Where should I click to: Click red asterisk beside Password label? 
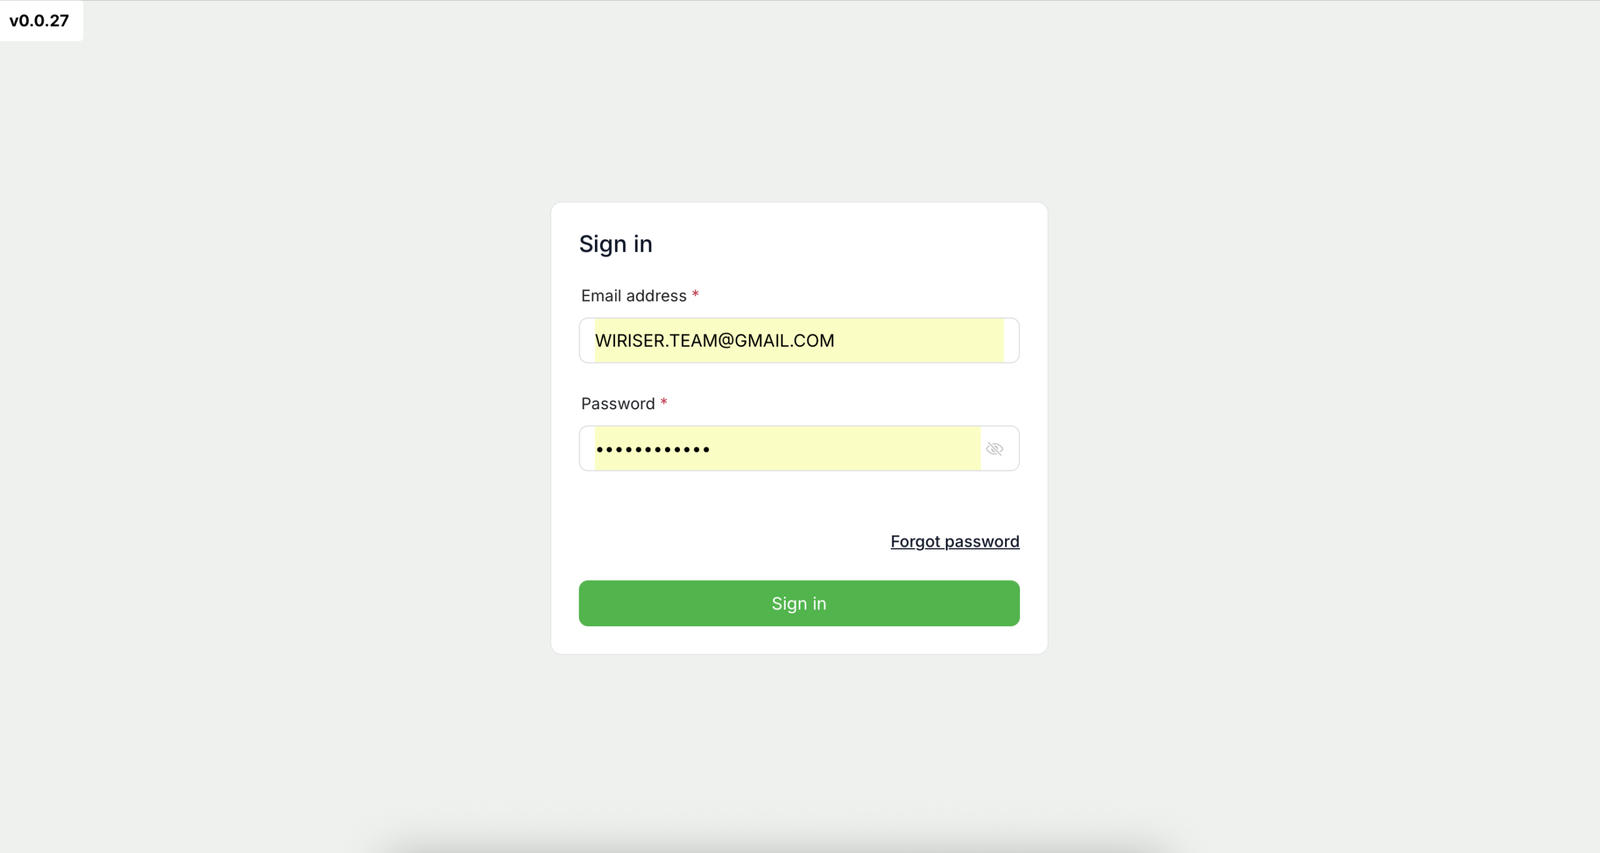[x=663, y=403]
